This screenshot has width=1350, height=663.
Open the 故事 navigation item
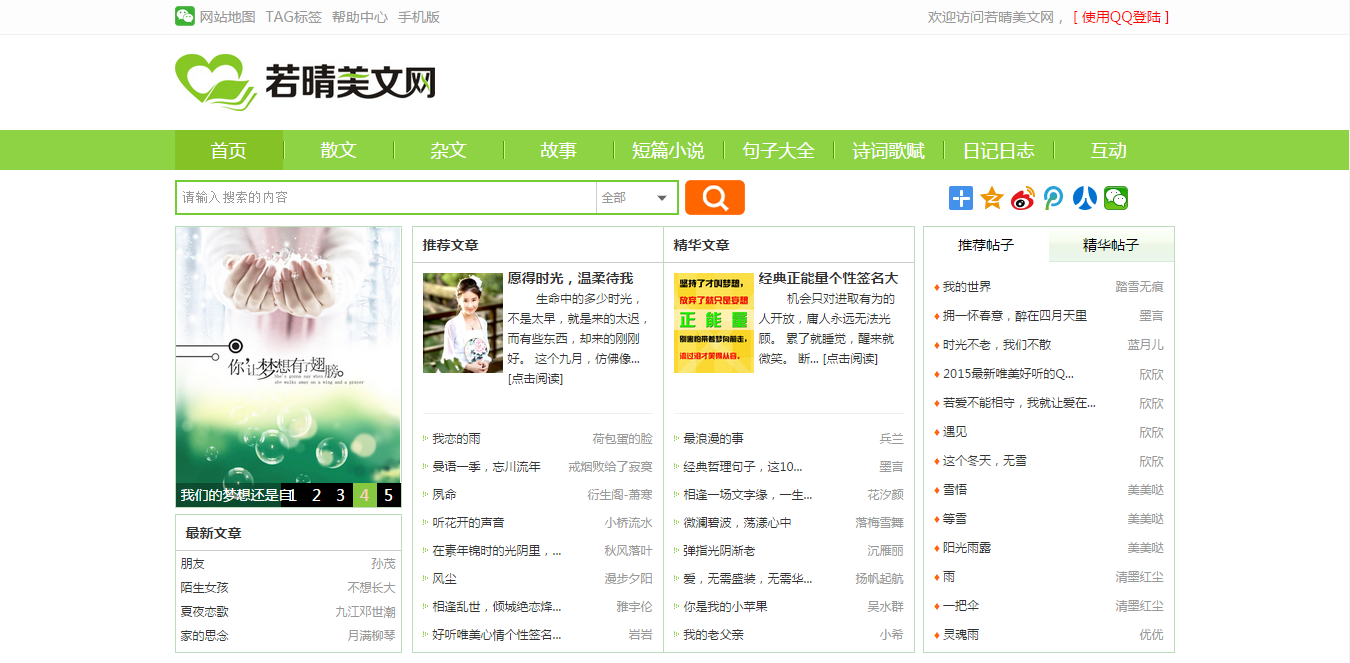[x=559, y=150]
